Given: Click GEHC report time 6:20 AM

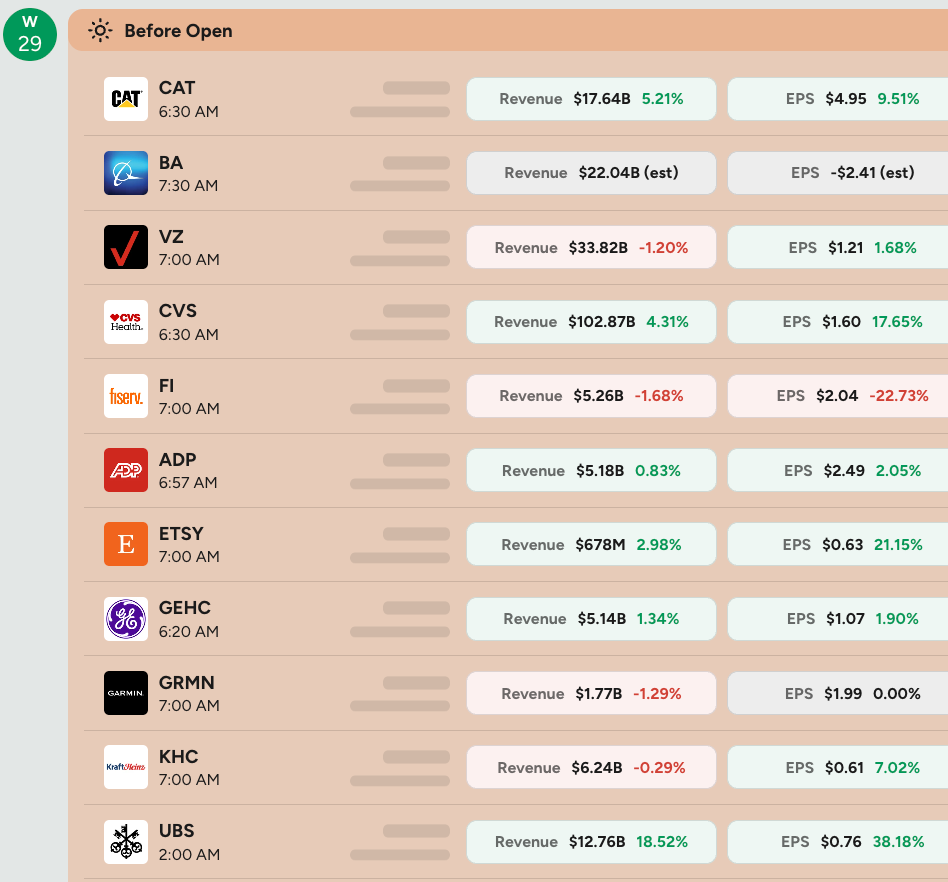Looking at the screenshot, I should [x=189, y=631].
